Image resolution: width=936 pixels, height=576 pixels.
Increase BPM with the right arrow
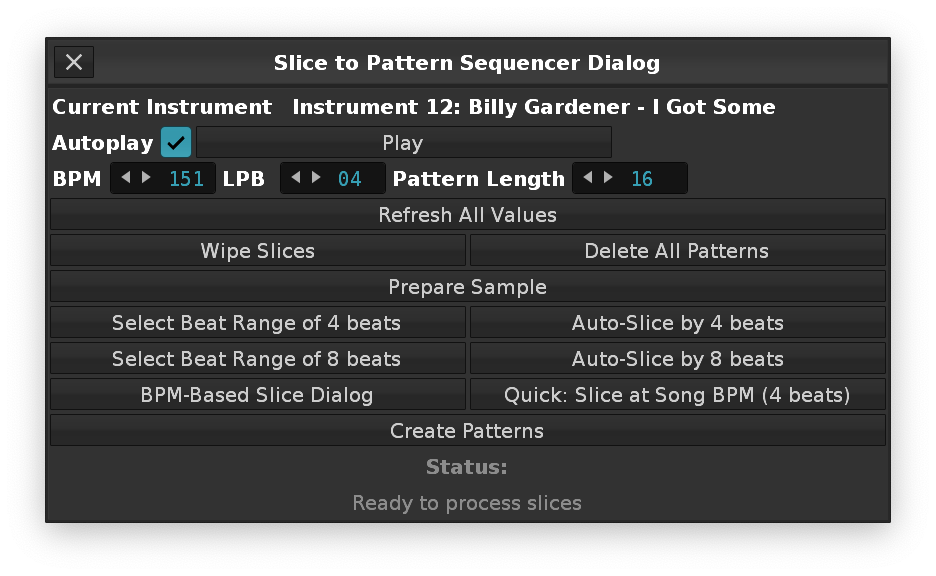click(147, 178)
